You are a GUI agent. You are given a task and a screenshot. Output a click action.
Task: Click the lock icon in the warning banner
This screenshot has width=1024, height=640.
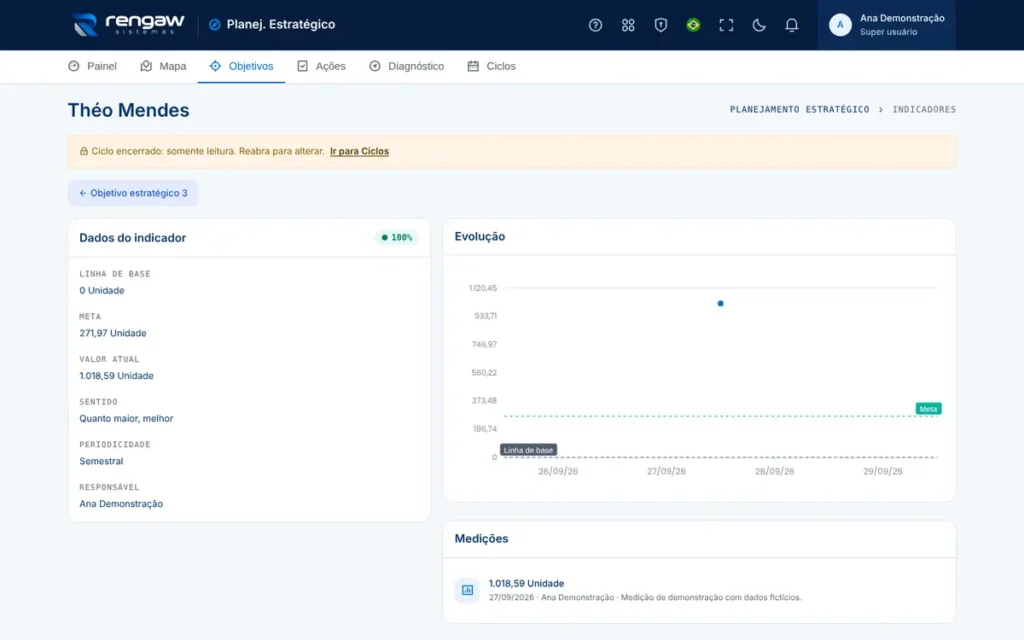pyautogui.click(x=84, y=151)
